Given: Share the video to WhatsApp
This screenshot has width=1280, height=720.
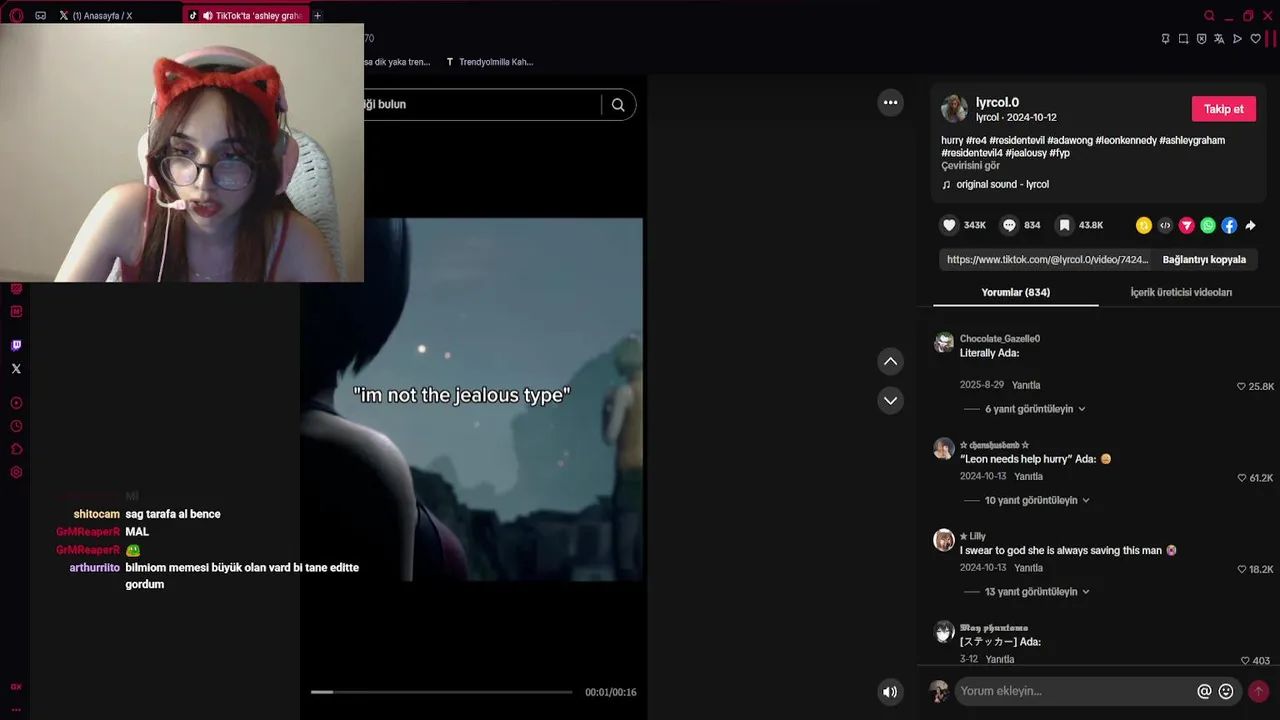Looking at the screenshot, I should click(1208, 225).
